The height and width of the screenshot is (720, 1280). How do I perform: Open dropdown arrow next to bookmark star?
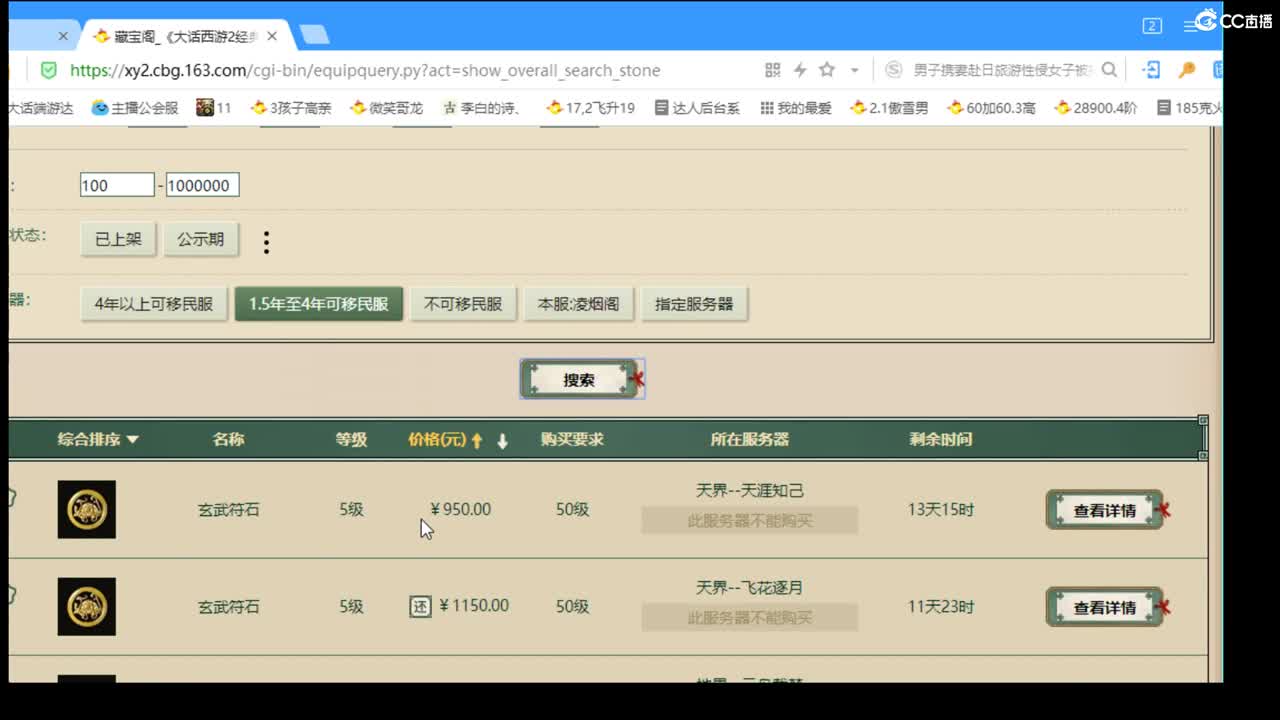coord(854,71)
